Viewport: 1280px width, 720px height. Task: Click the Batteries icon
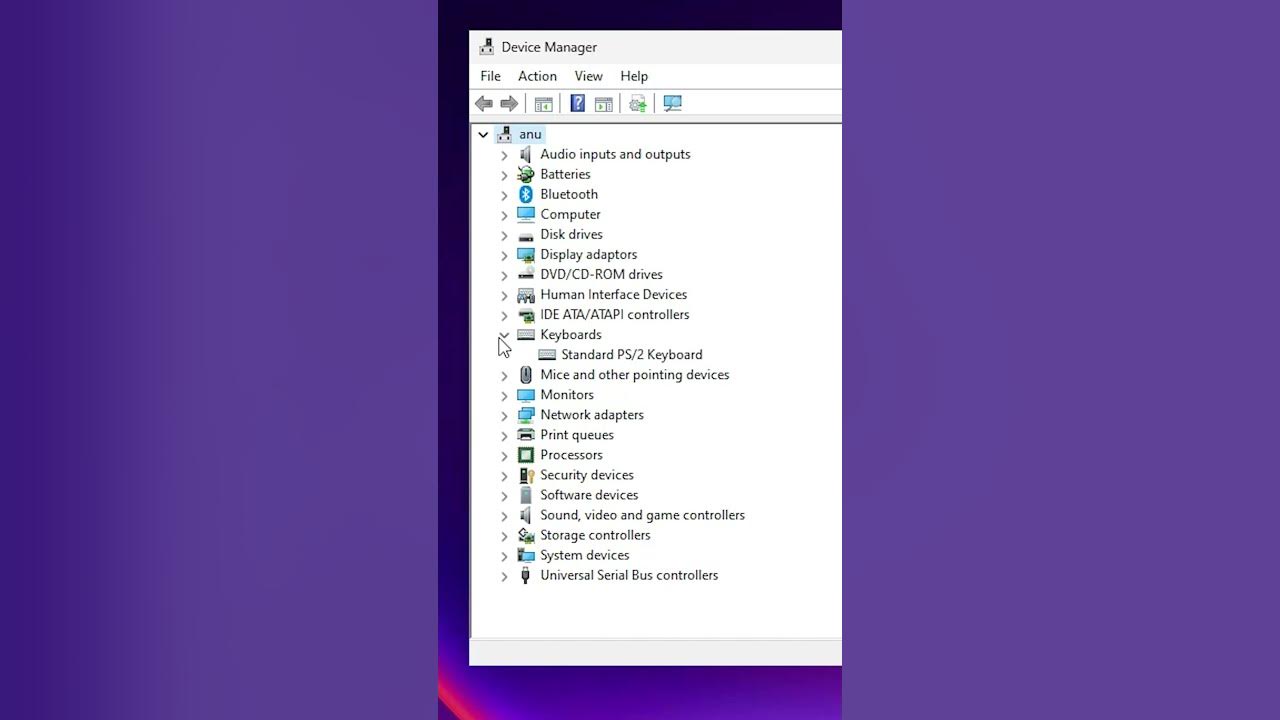pos(526,174)
